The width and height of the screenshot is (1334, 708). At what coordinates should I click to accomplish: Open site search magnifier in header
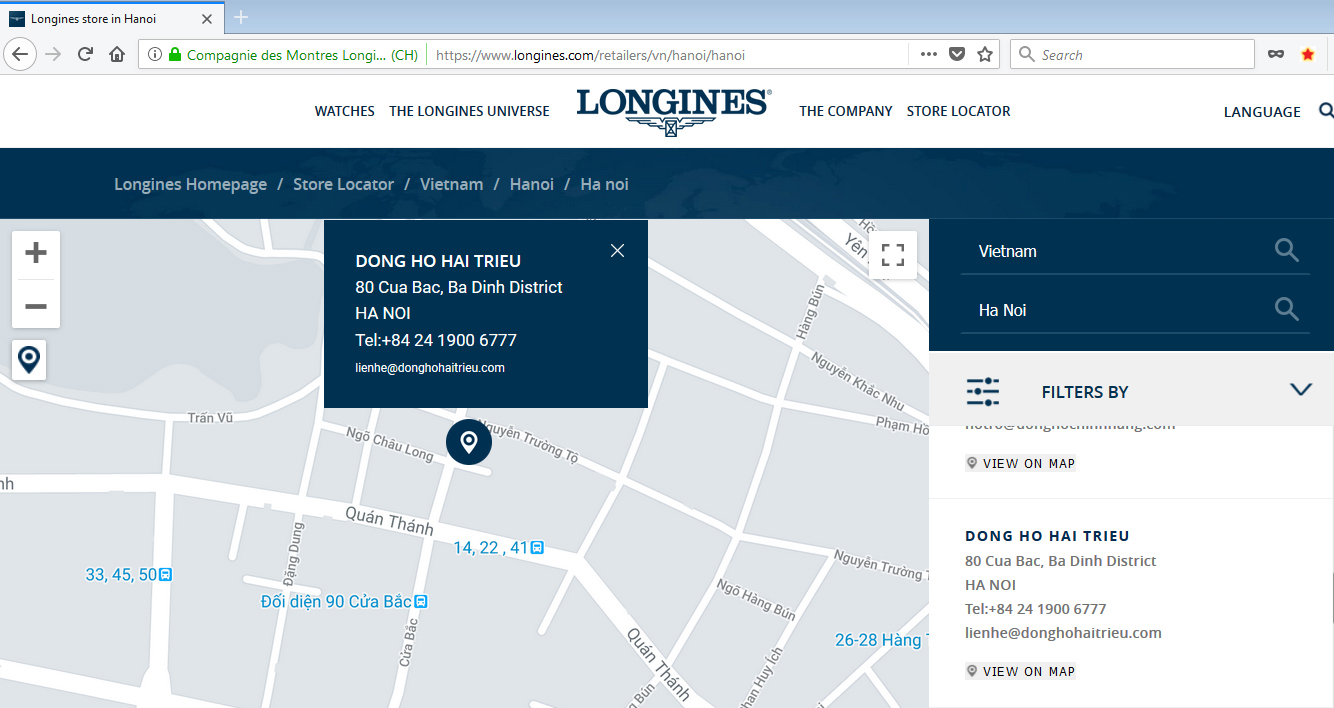click(1326, 111)
